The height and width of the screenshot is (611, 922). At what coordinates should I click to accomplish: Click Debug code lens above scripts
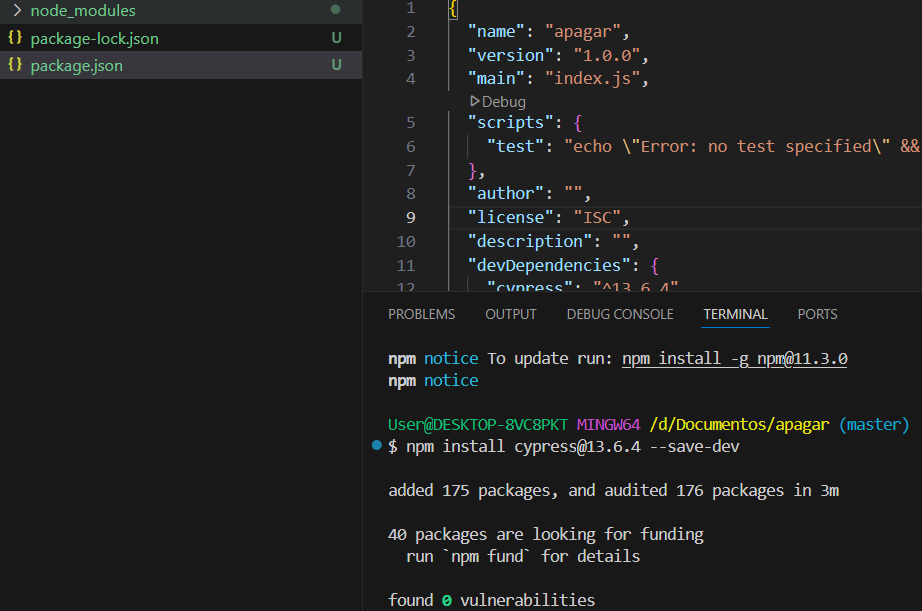[503, 102]
